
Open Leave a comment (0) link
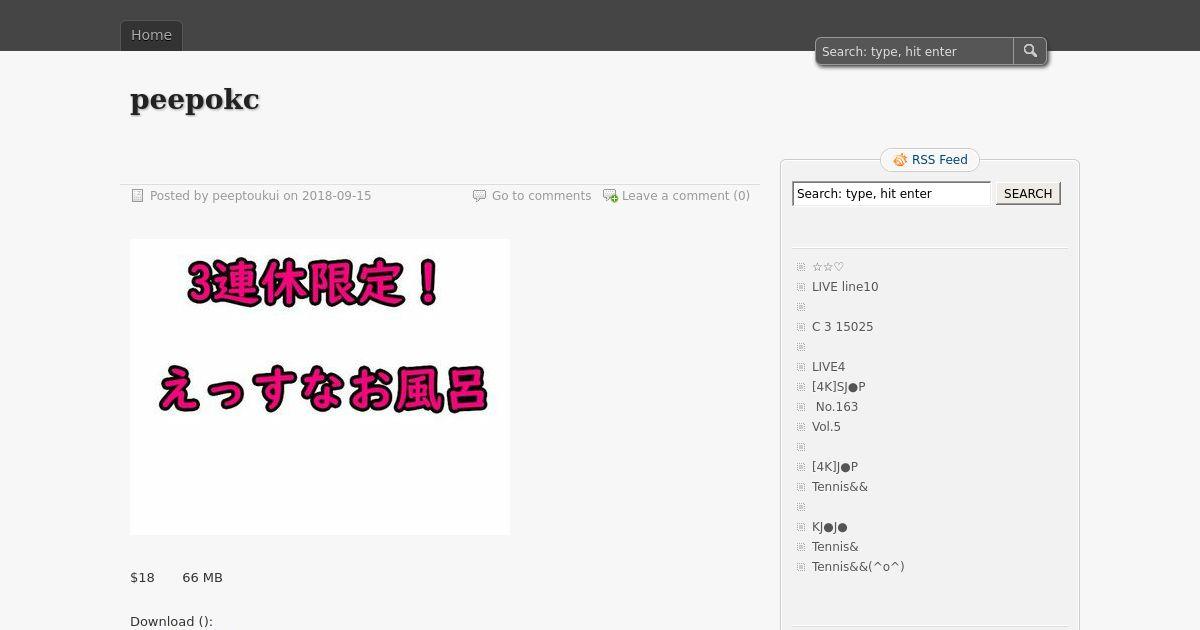pyautogui.click(x=686, y=196)
